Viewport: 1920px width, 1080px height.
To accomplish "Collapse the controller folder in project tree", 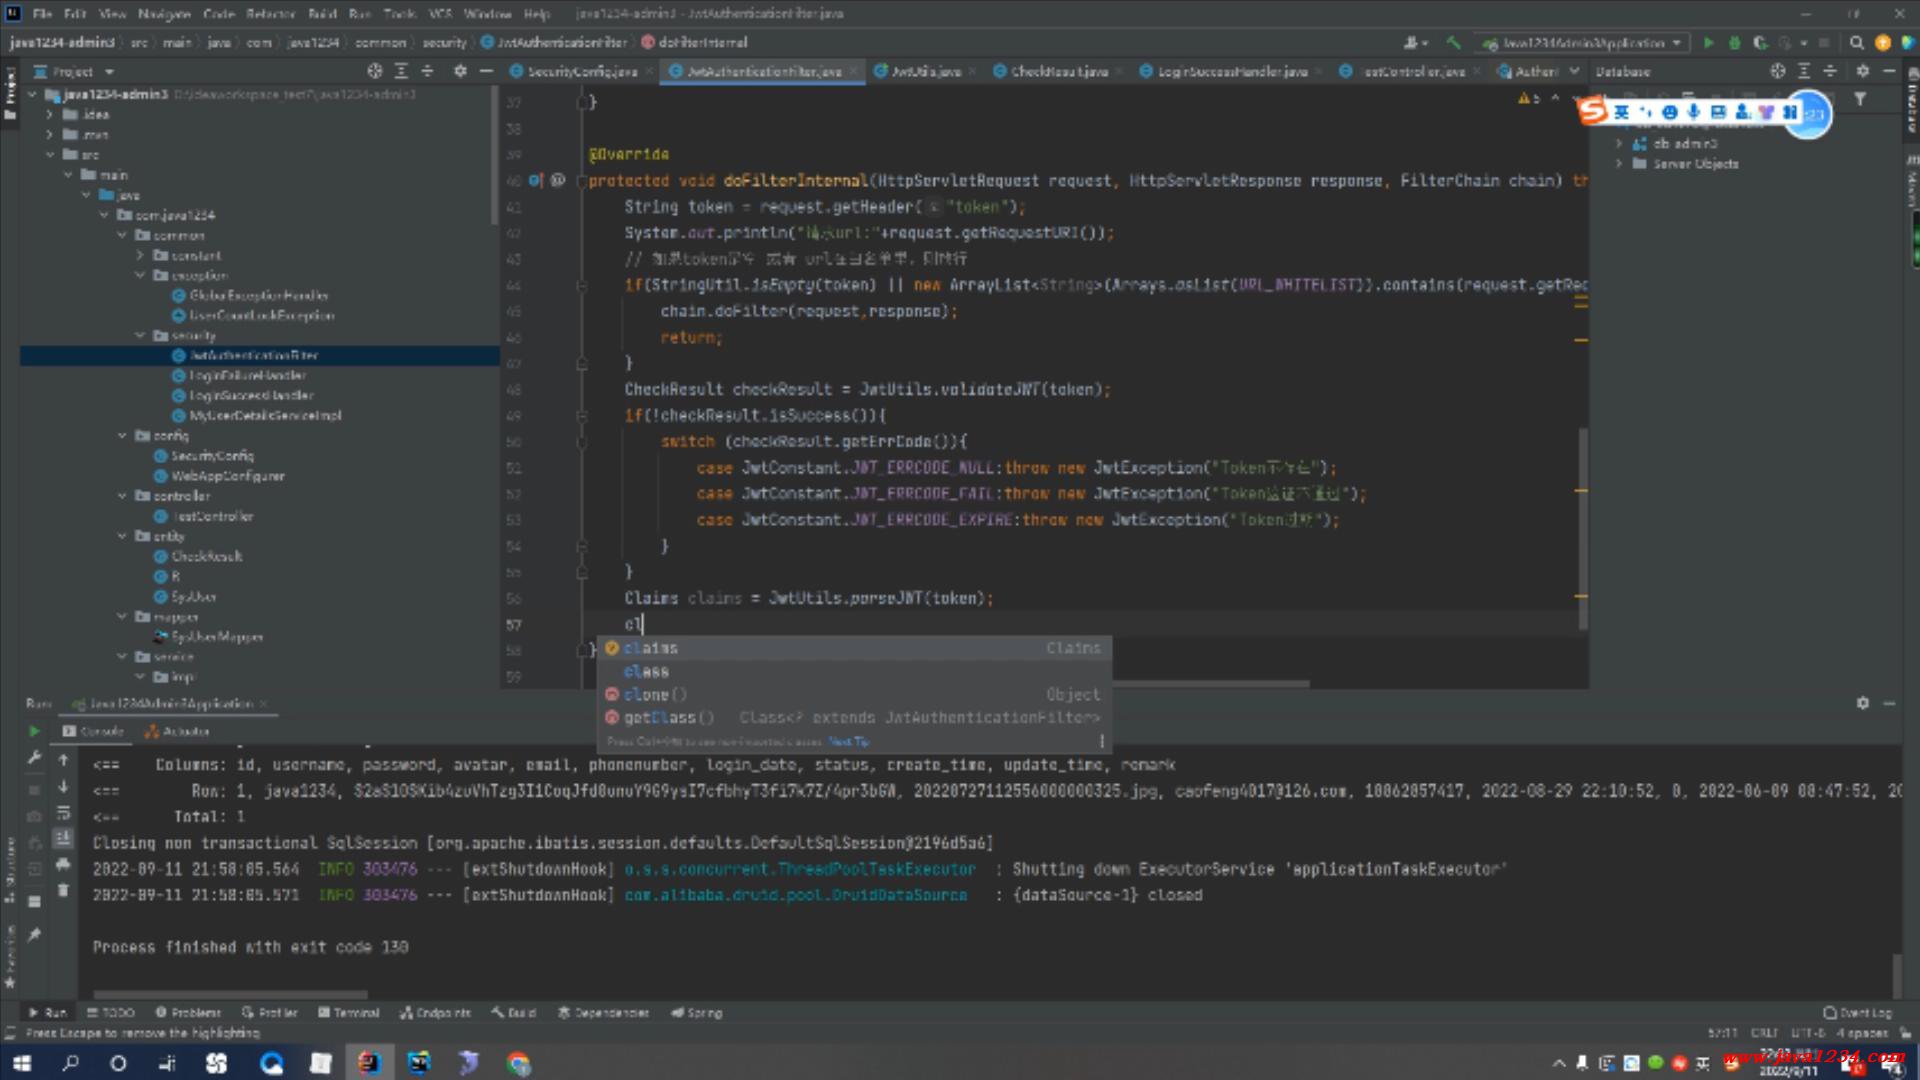I will click(122, 496).
